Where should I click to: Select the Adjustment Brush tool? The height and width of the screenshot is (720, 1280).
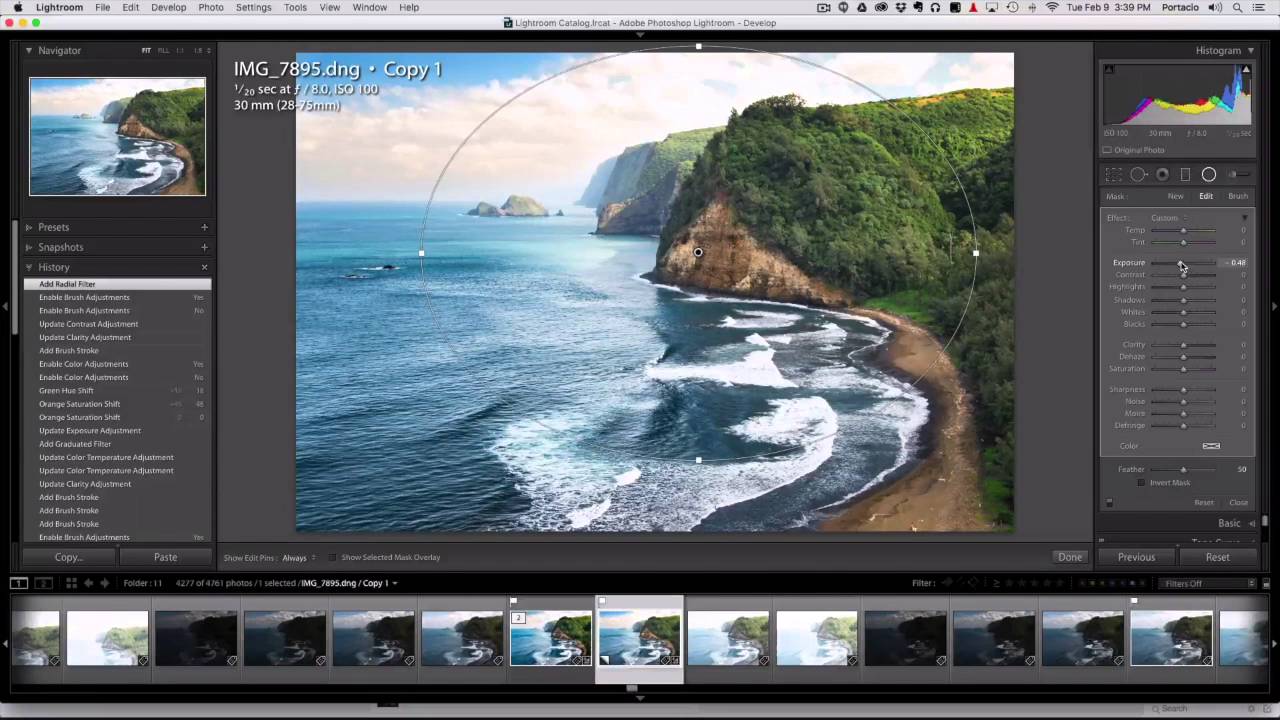pyautogui.click(x=1239, y=174)
